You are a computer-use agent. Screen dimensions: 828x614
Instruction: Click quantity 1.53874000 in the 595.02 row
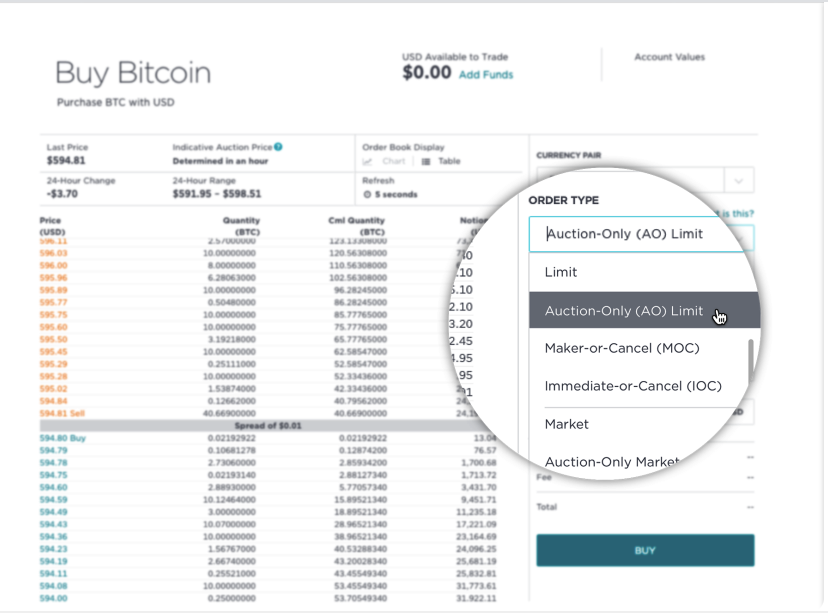tap(232, 389)
